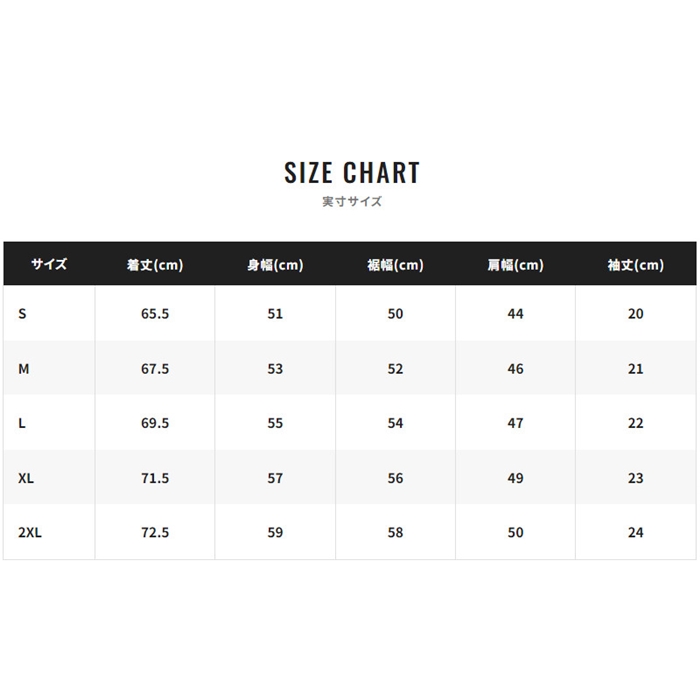Select the 肩幅(cm) column header
Image resolution: width=700 pixels, height=700 pixels.
pyautogui.click(x=515, y=265)
